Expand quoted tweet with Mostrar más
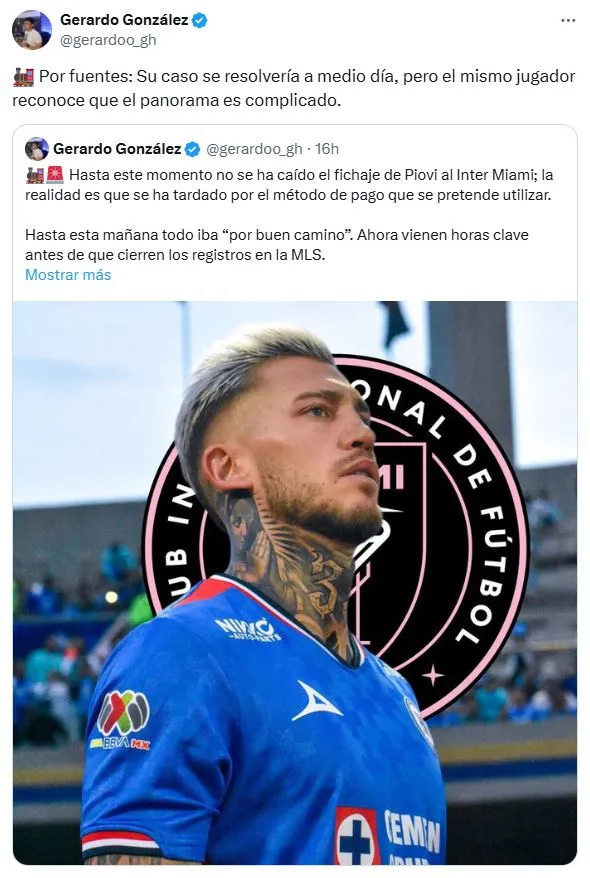 68,275
